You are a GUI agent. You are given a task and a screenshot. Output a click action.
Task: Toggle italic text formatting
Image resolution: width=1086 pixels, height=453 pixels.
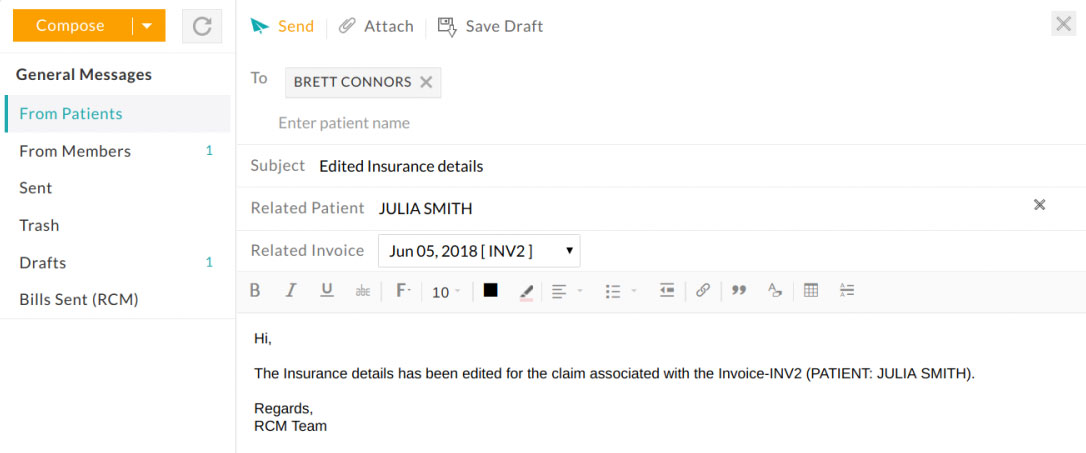pyautogui.click(x=291, y=291)
